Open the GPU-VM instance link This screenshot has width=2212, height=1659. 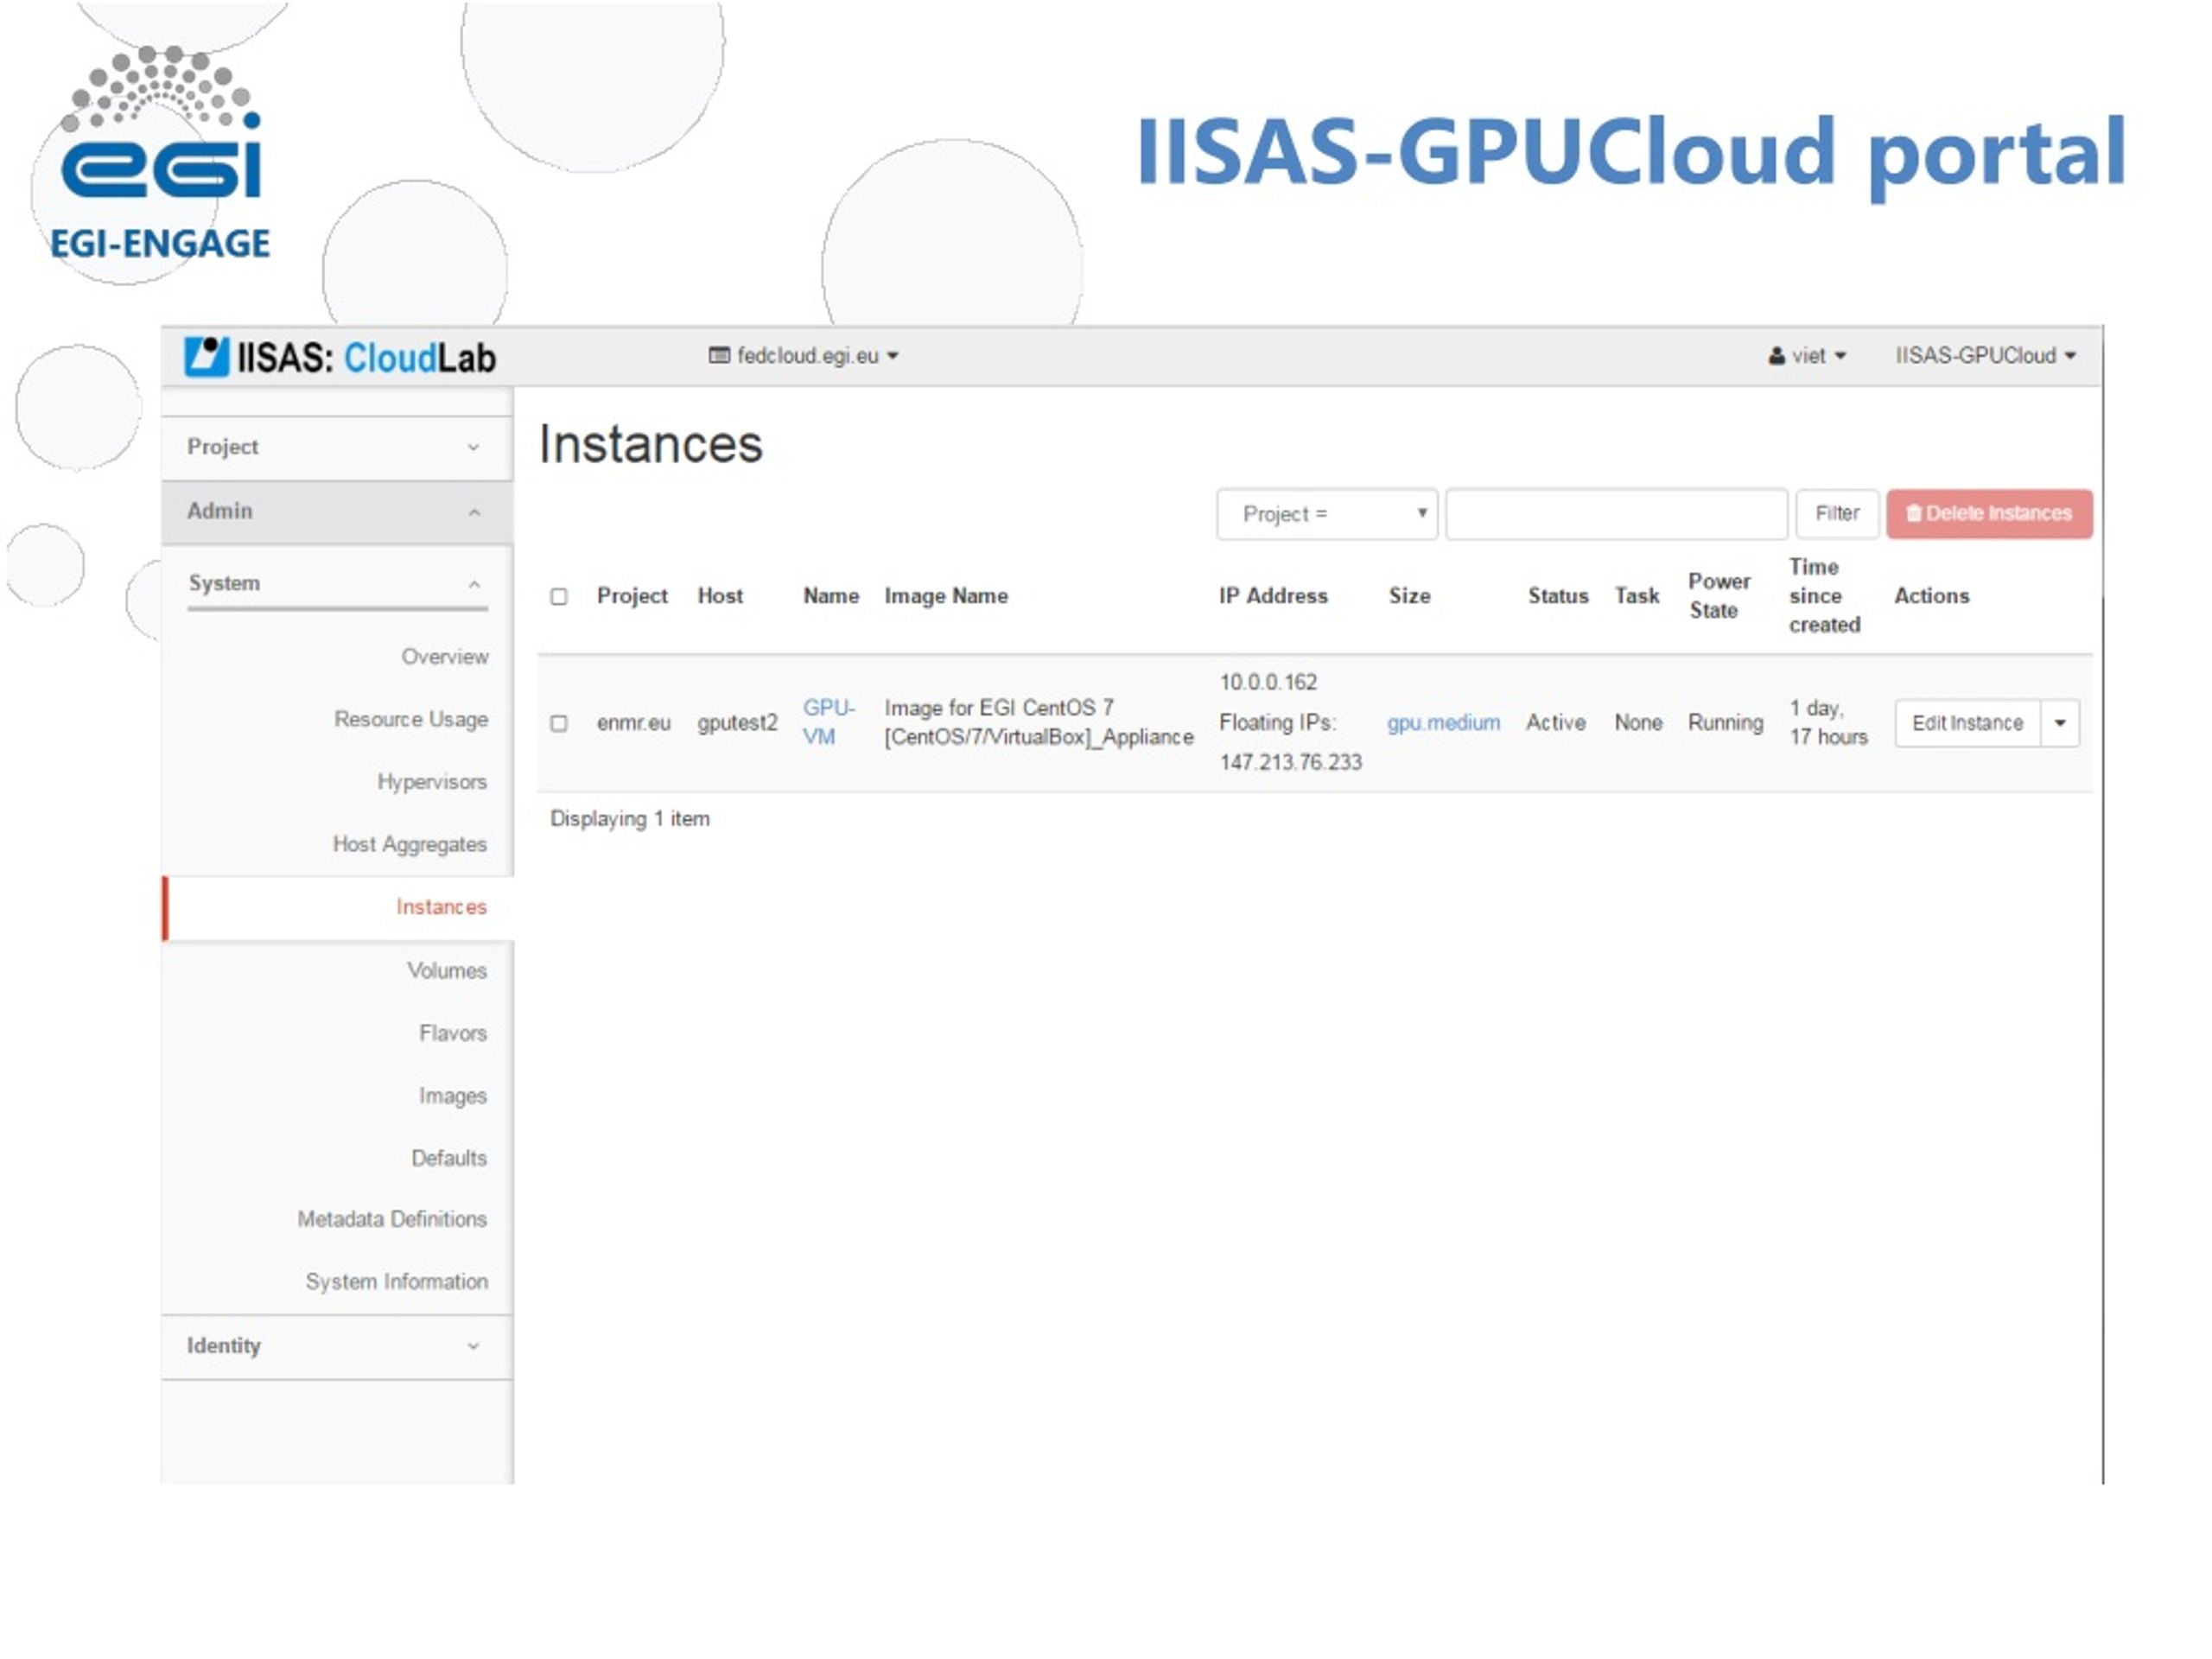[x=828, y=722]
